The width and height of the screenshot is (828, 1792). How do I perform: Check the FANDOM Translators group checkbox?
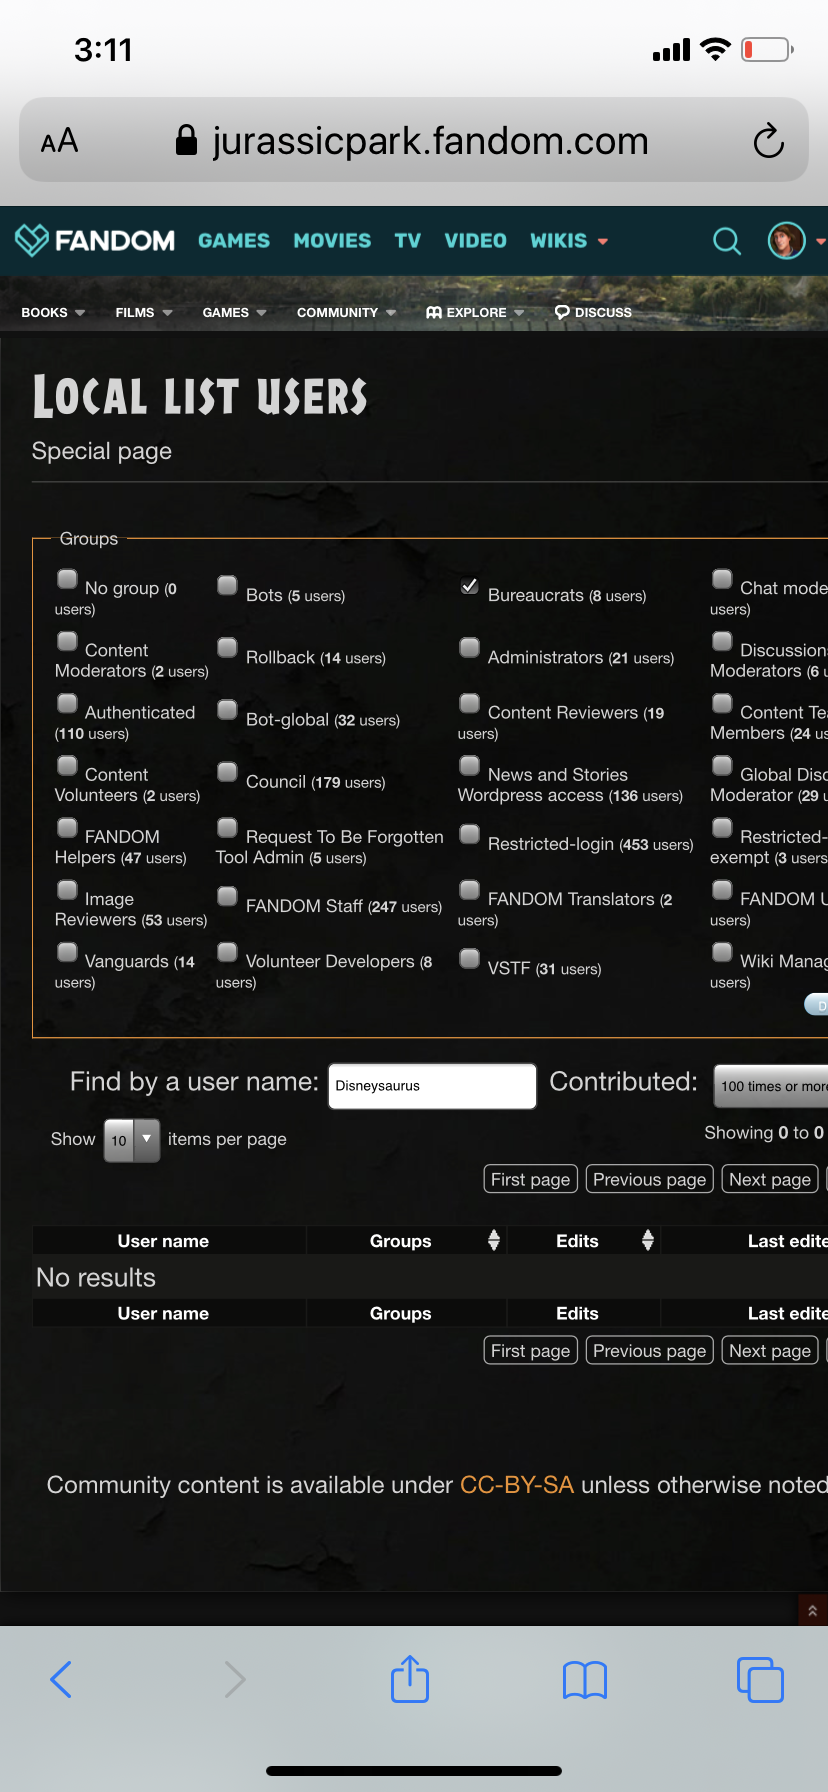(469, 889)
